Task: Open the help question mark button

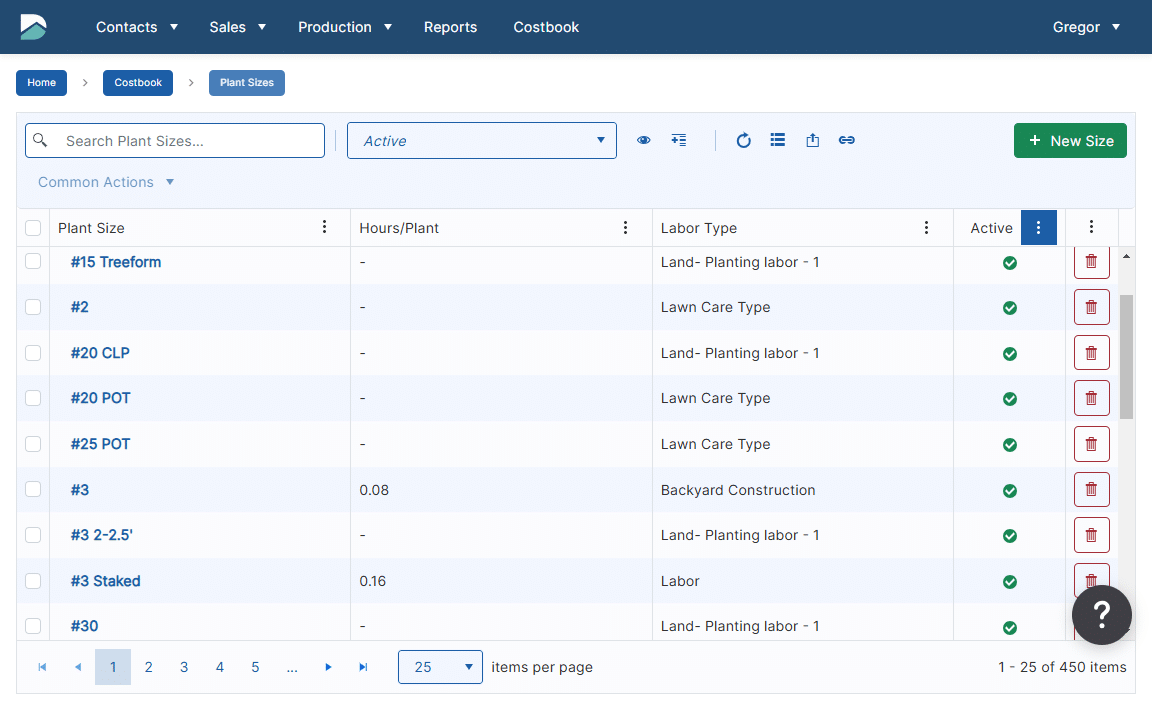Action: (1101, 615)
